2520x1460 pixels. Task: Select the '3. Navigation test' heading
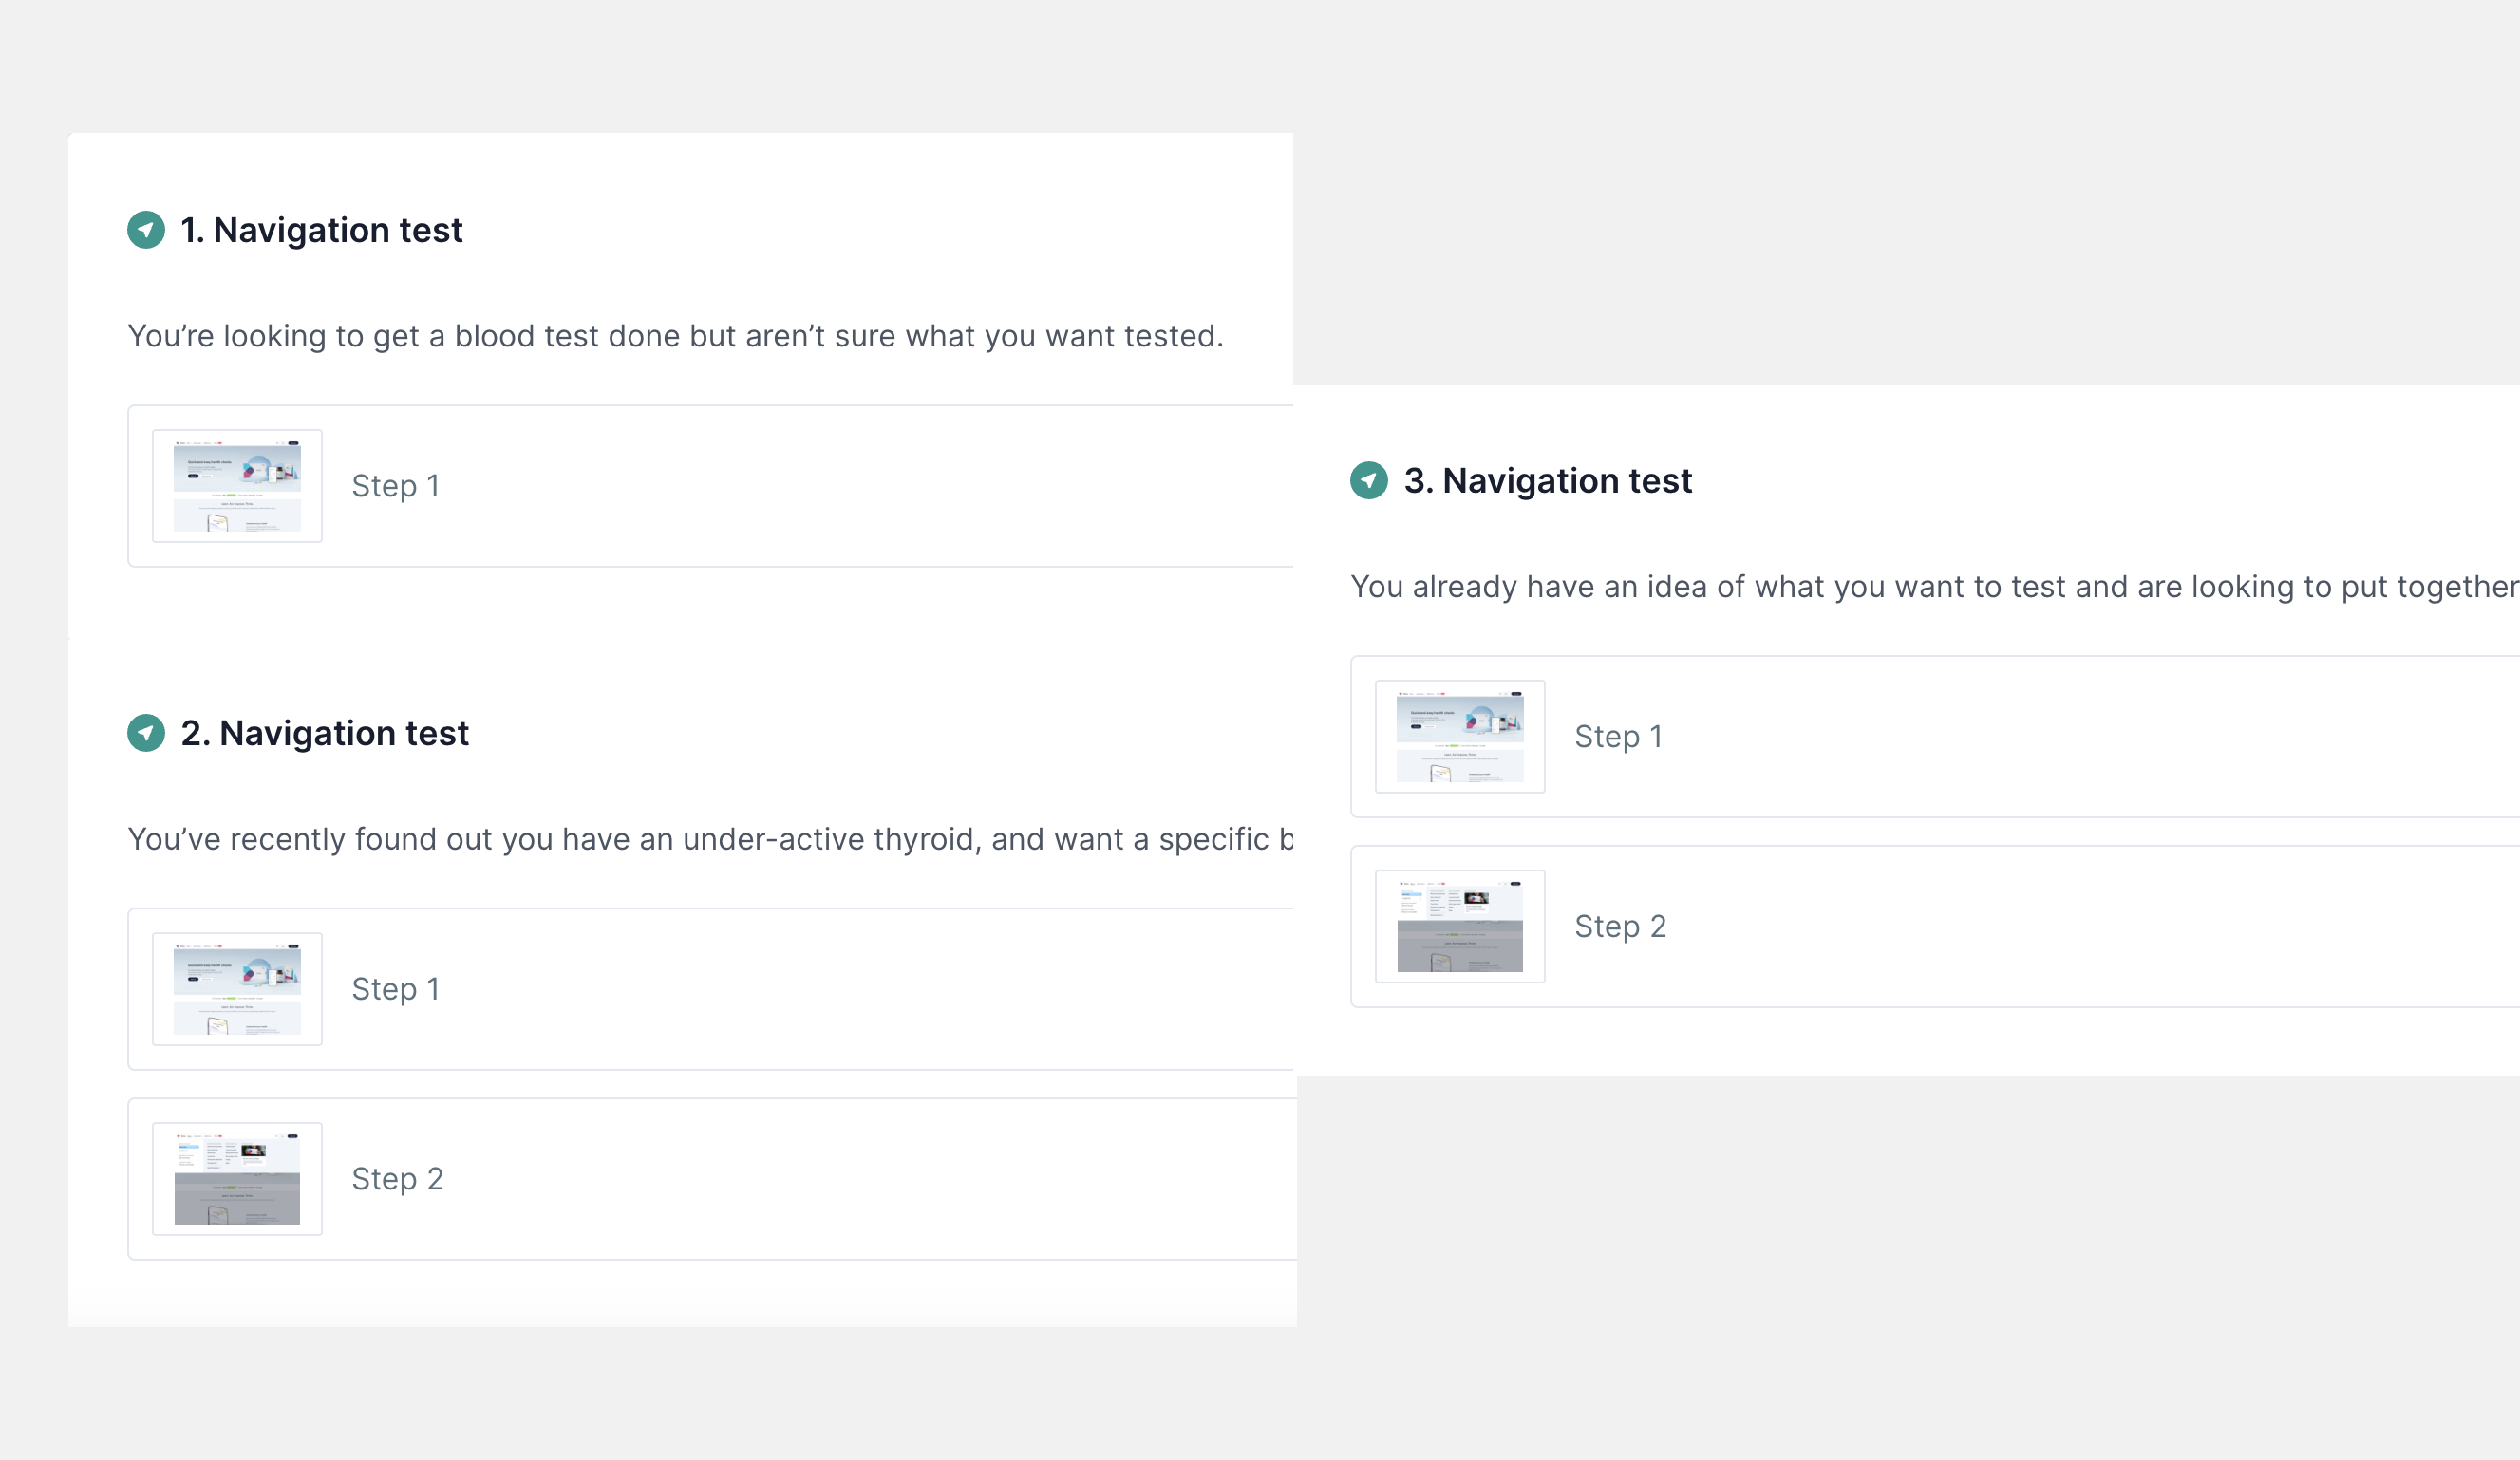(x=1547, y=481)
